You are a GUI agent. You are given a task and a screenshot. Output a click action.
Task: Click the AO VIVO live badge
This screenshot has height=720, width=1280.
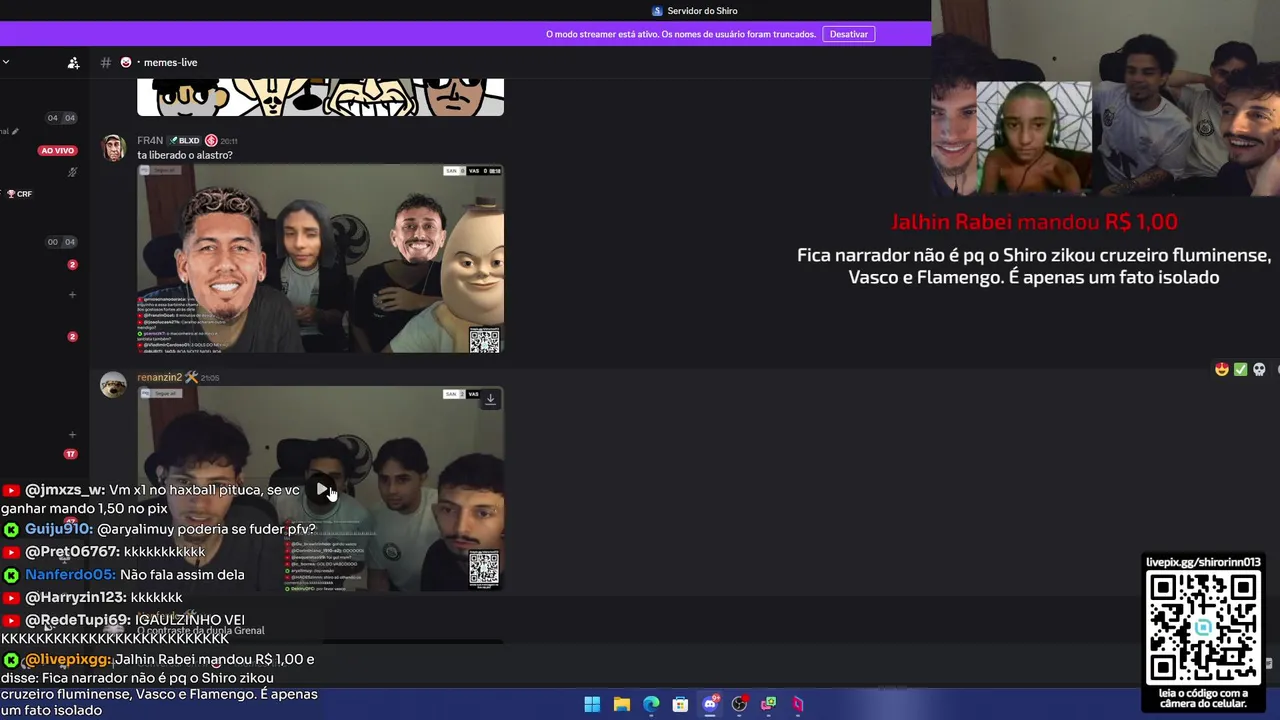[x=58, y=150]
